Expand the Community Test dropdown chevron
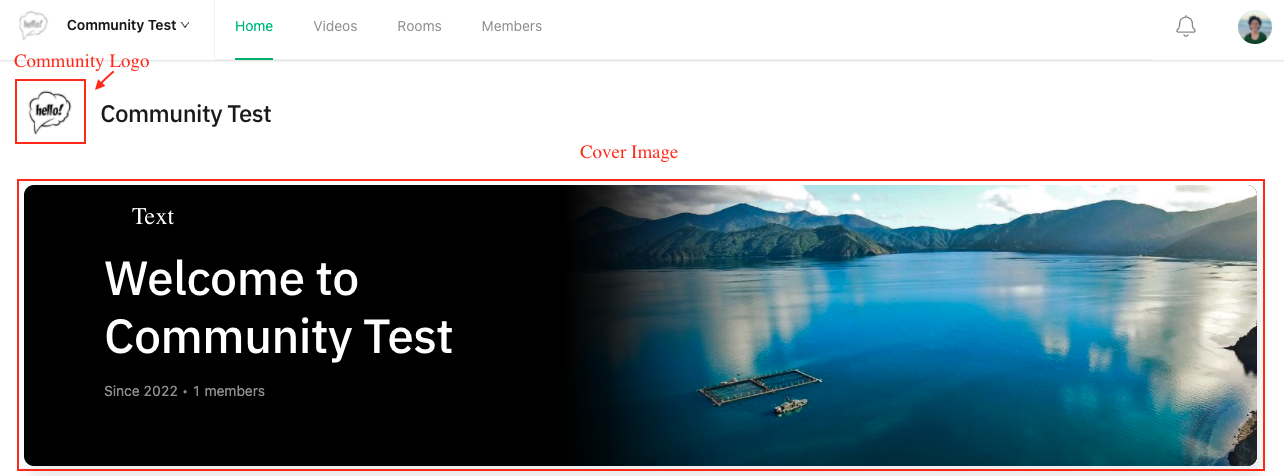 coord(185,25)
